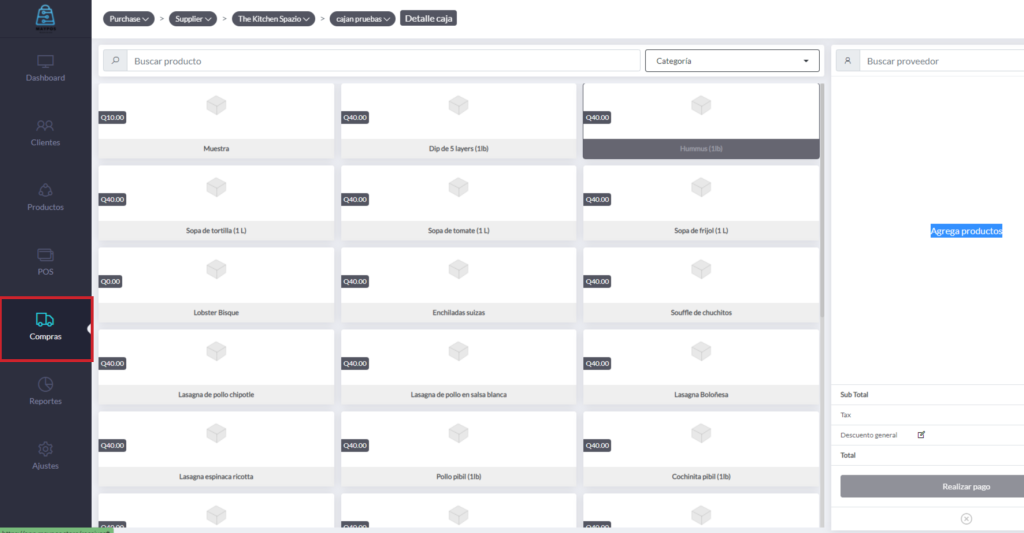This screenshot has width=1024, height=533.
Task: Click the Detalle caja button
Action: pos(429,18)
